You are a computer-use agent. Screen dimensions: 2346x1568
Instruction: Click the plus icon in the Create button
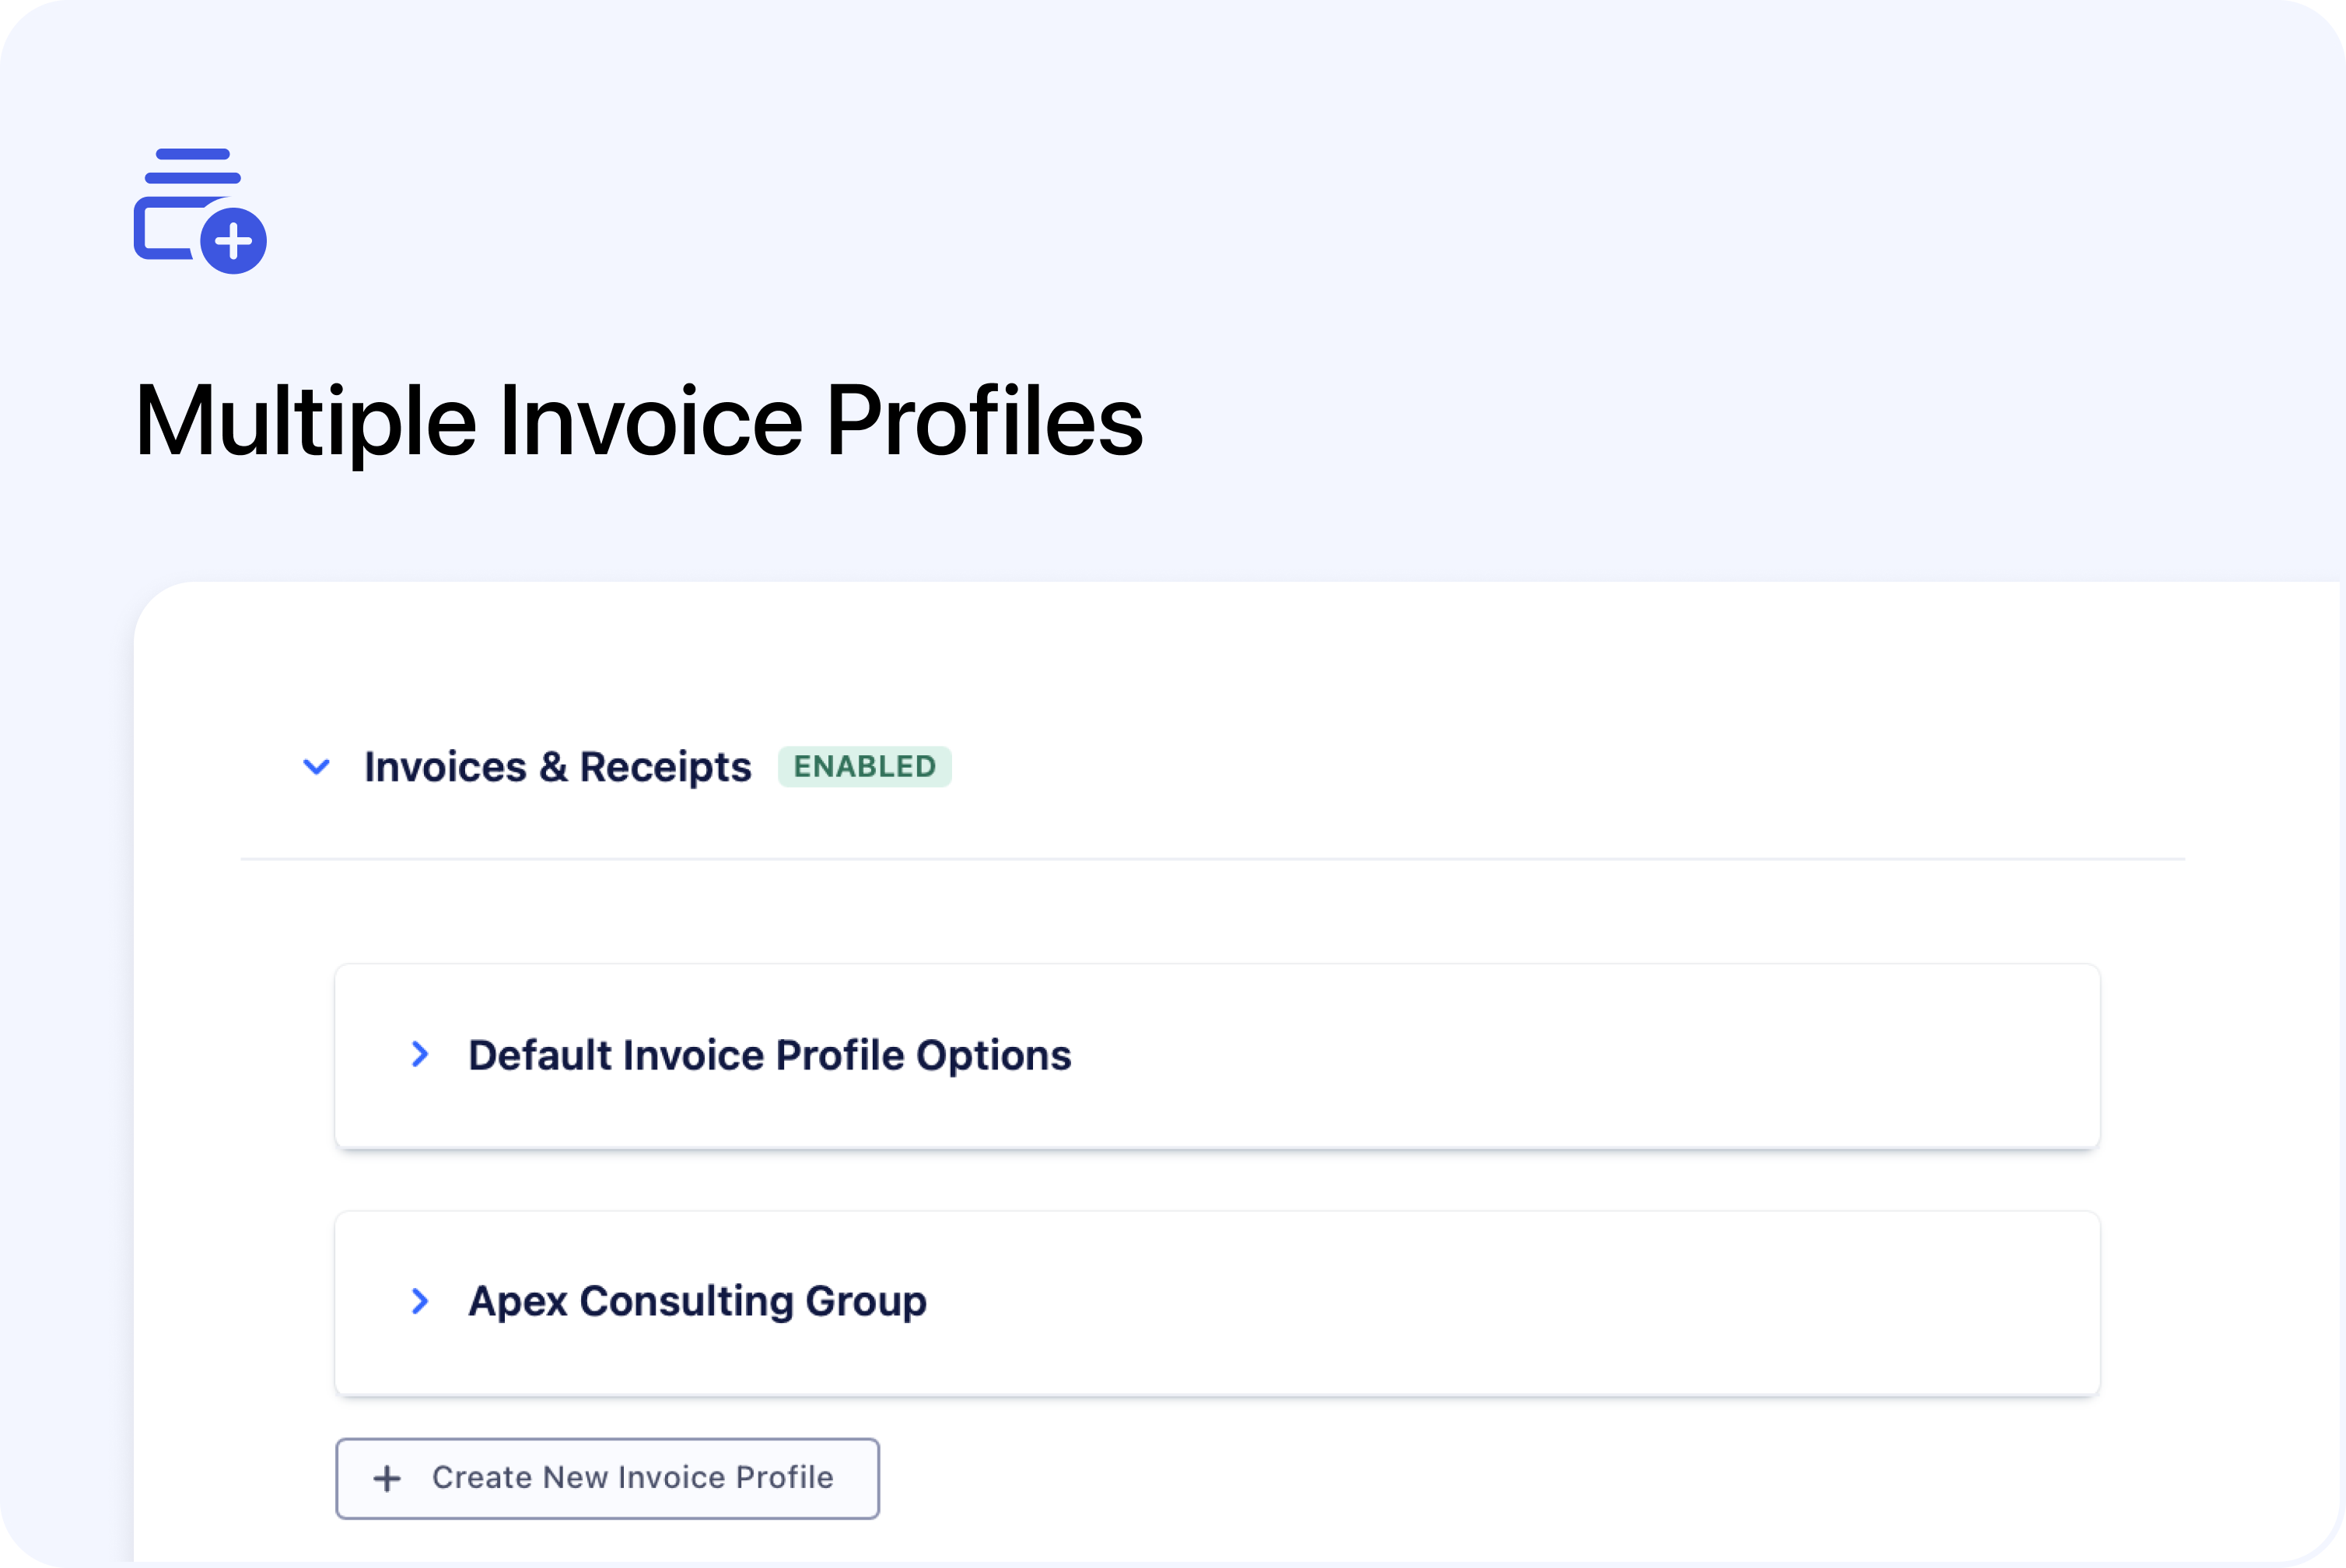[x=387, y=1478]
